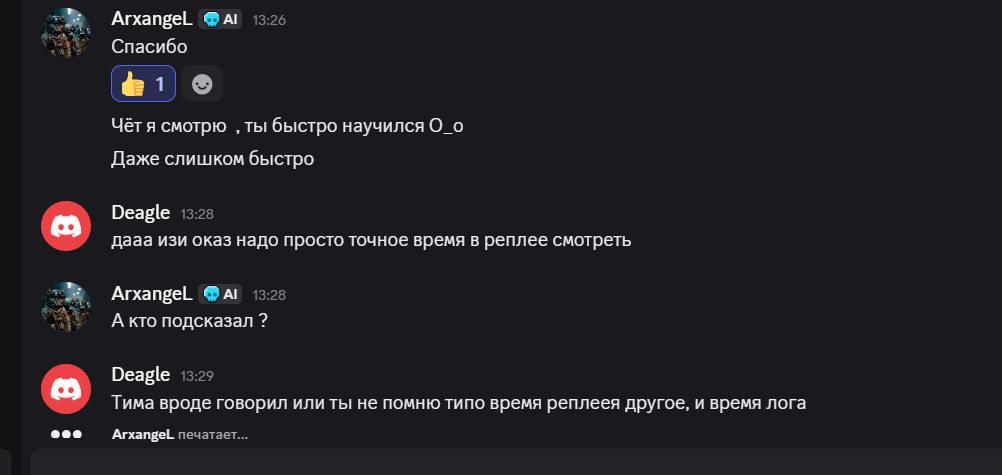Open ArxangeL's username above "Спасибо"
The height and width of the screenshot is (475, 1002).
click(152, 19)
